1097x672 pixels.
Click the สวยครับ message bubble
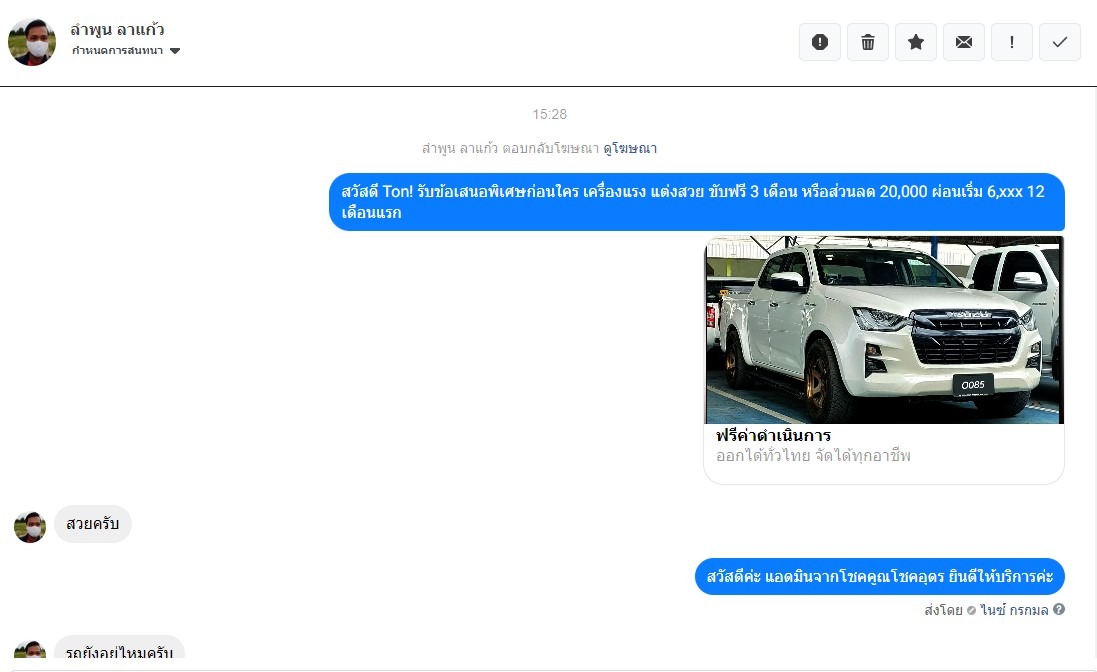pos(92,524)
